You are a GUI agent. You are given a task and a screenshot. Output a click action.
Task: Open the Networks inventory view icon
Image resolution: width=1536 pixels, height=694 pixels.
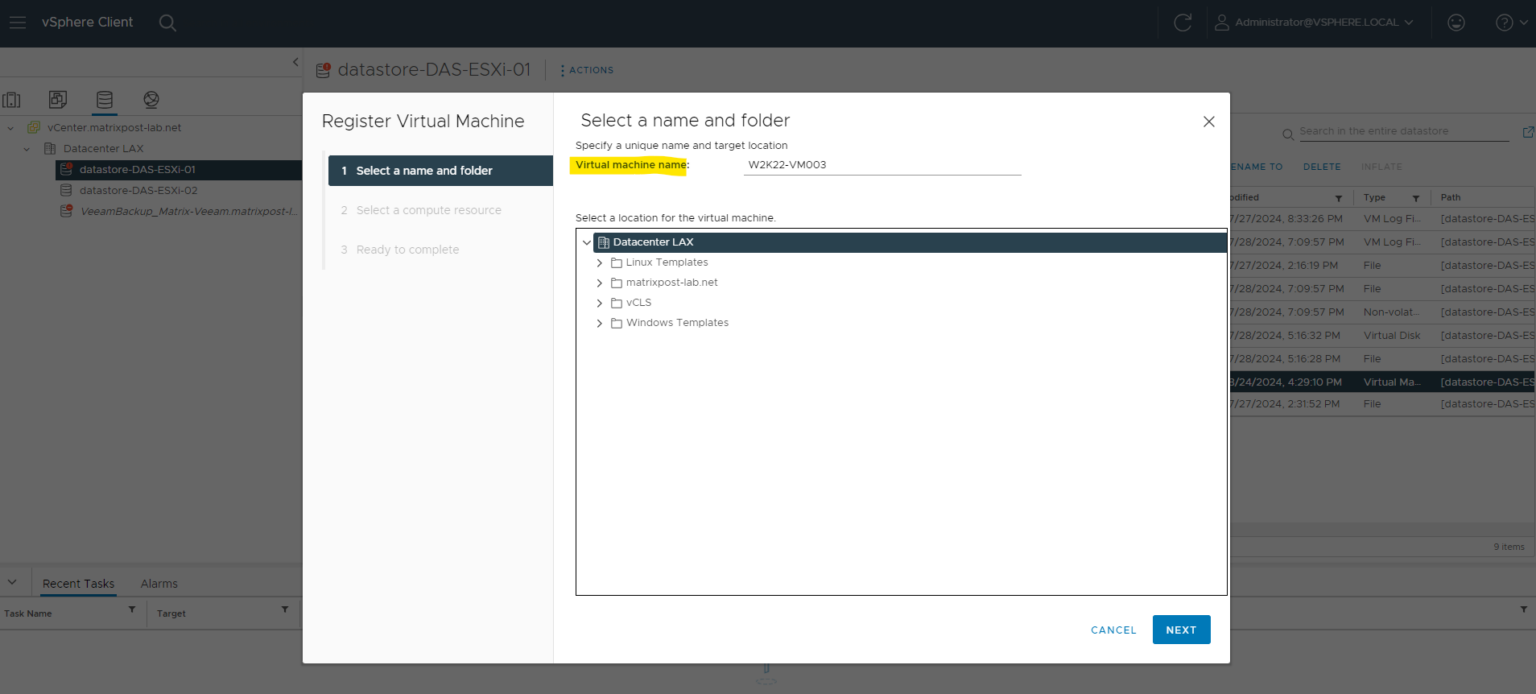click(151, 99)
